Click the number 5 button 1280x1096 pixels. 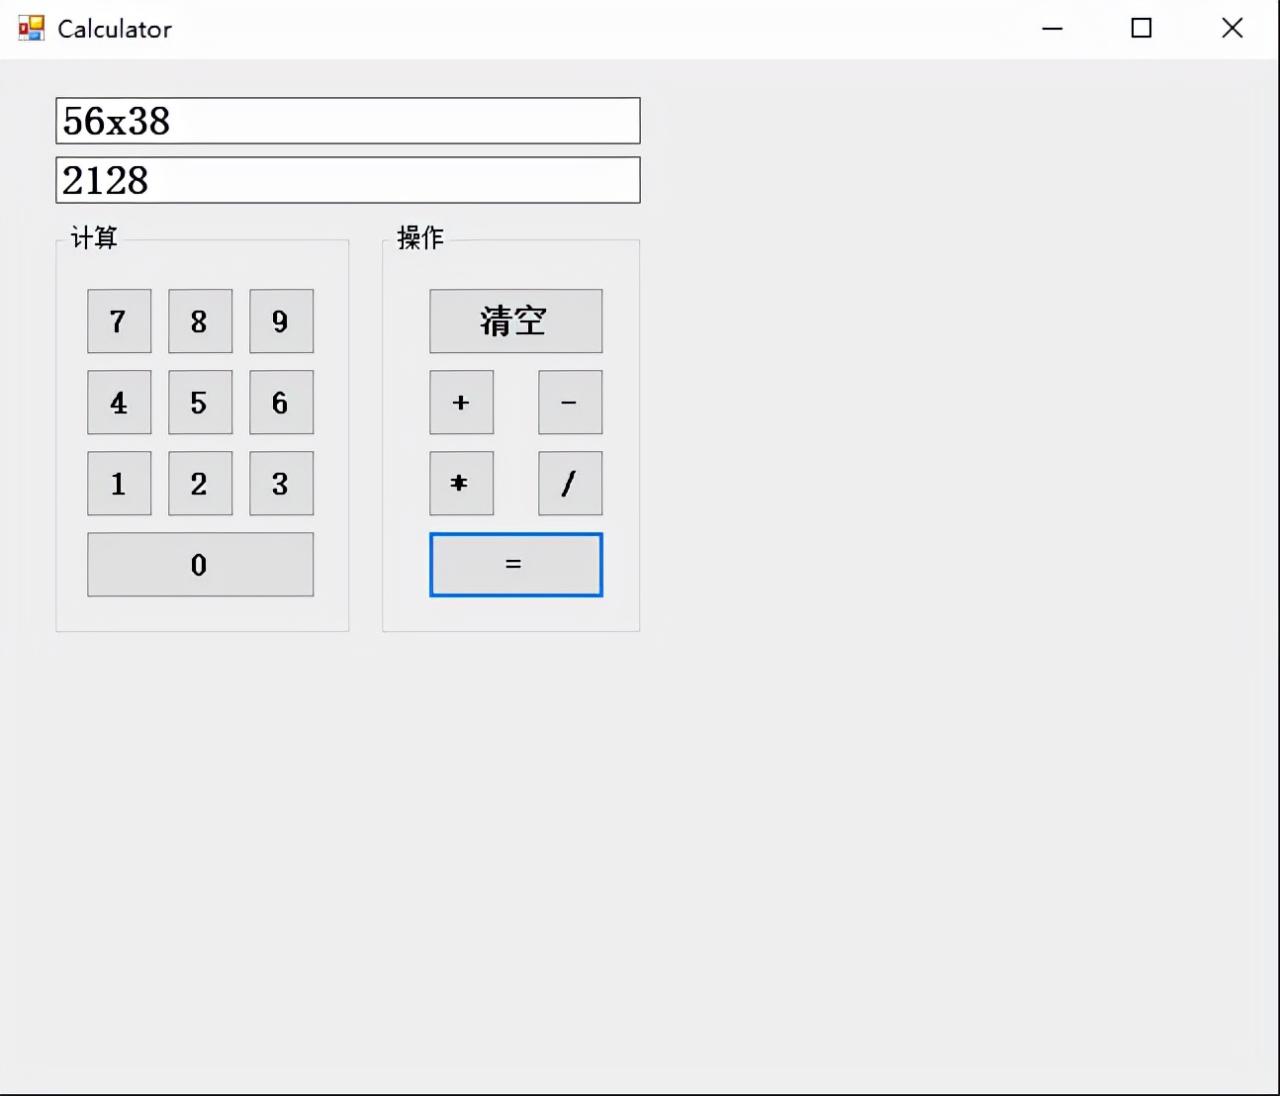coord(200,402)
